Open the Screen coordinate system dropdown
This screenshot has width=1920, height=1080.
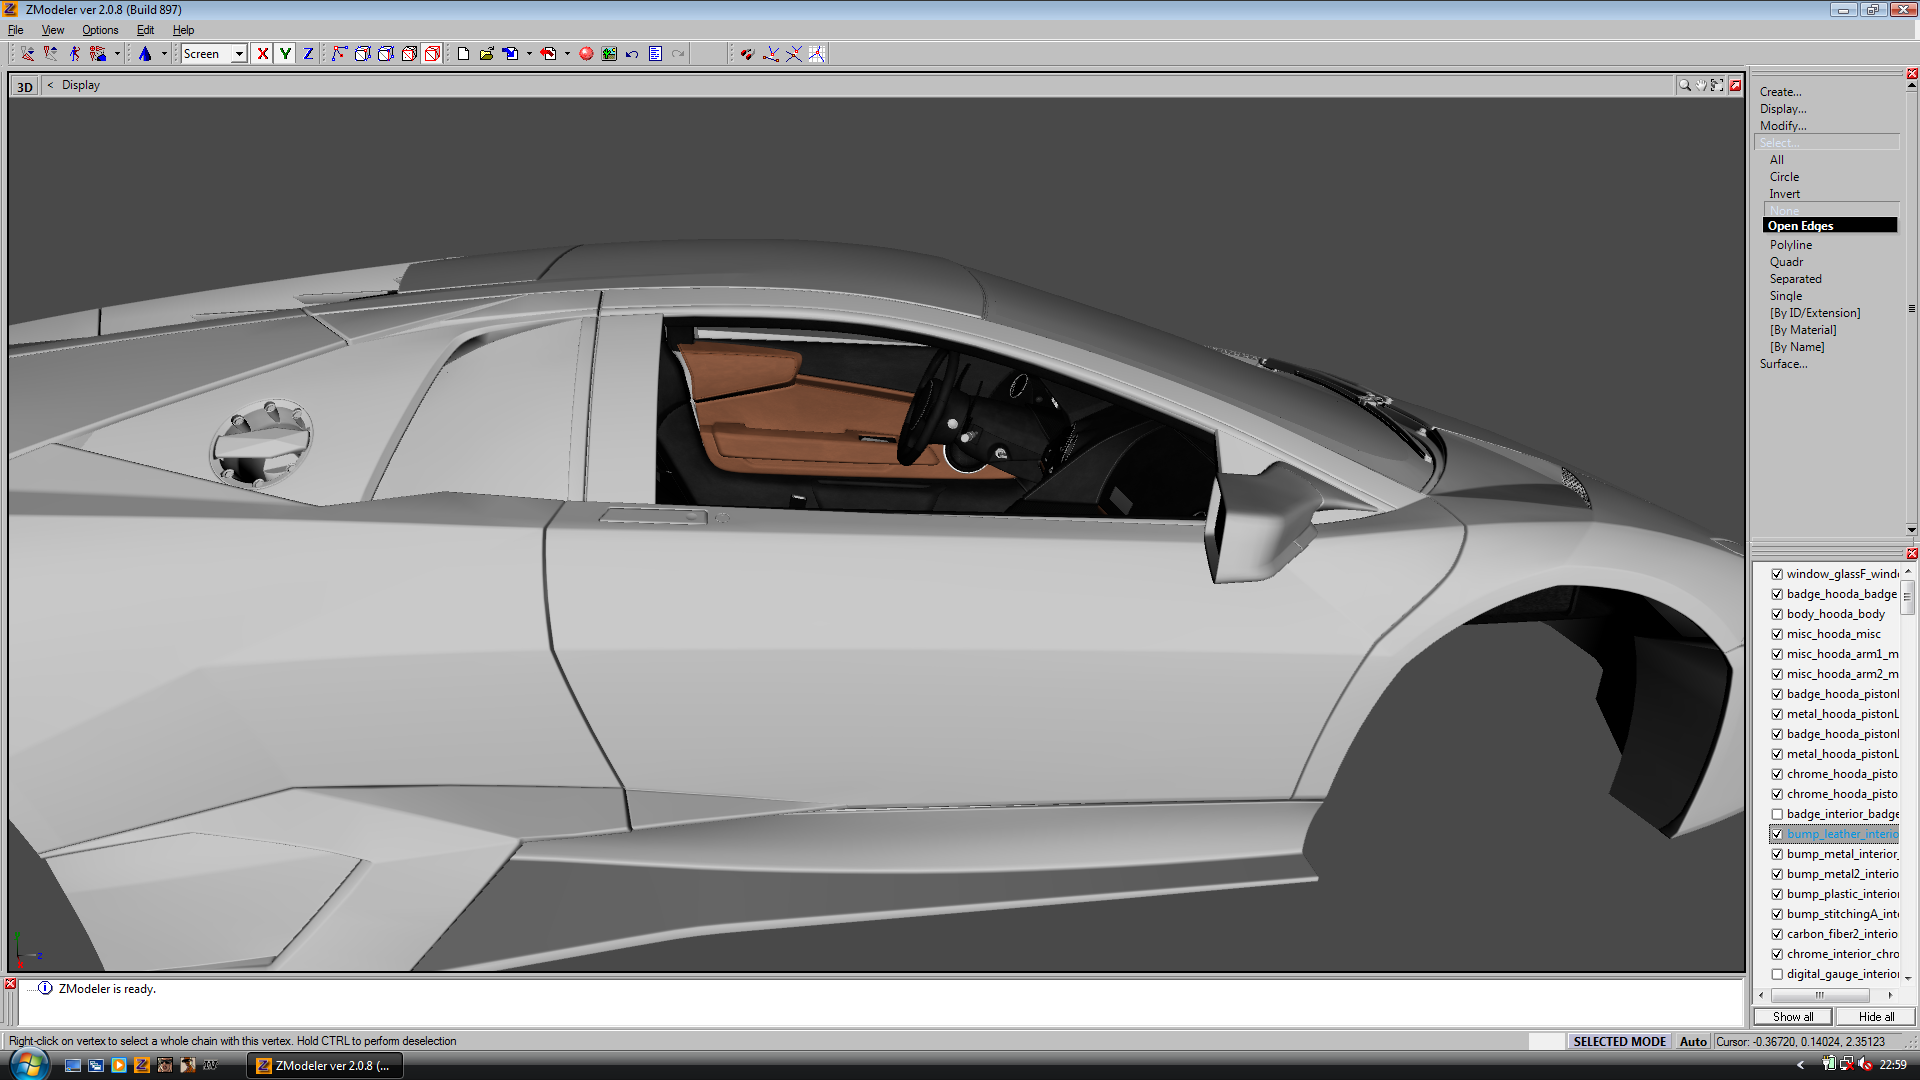(240, 53)
